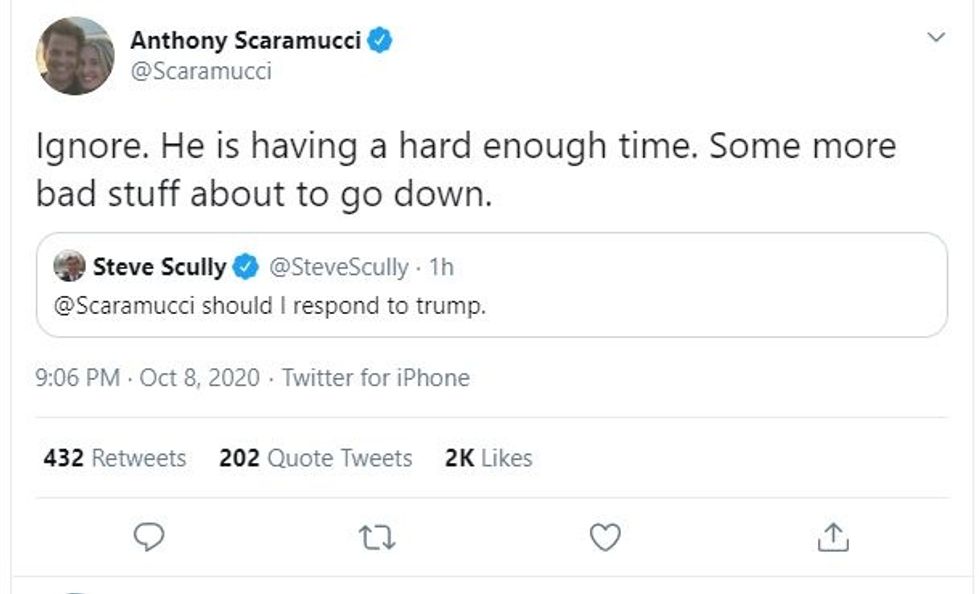Expand the tweet options chevron menu

(936, 38)
